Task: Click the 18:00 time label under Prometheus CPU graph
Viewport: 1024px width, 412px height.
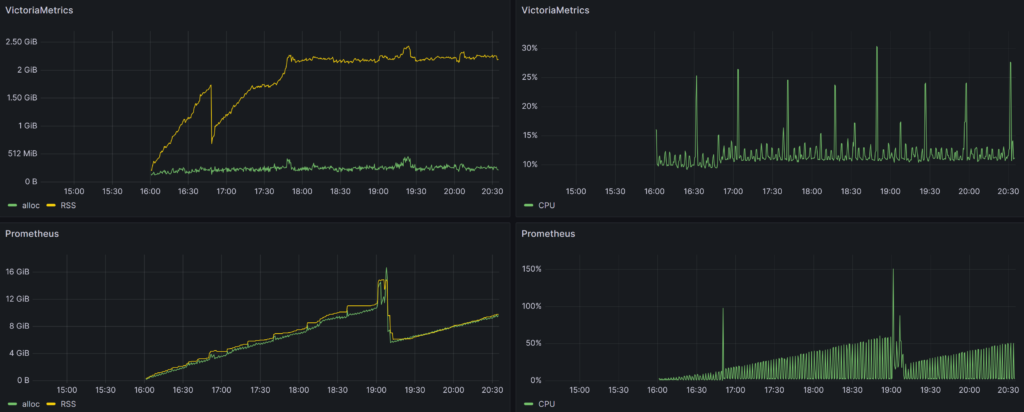Action: pyautogui.click(x=813, y=390)
